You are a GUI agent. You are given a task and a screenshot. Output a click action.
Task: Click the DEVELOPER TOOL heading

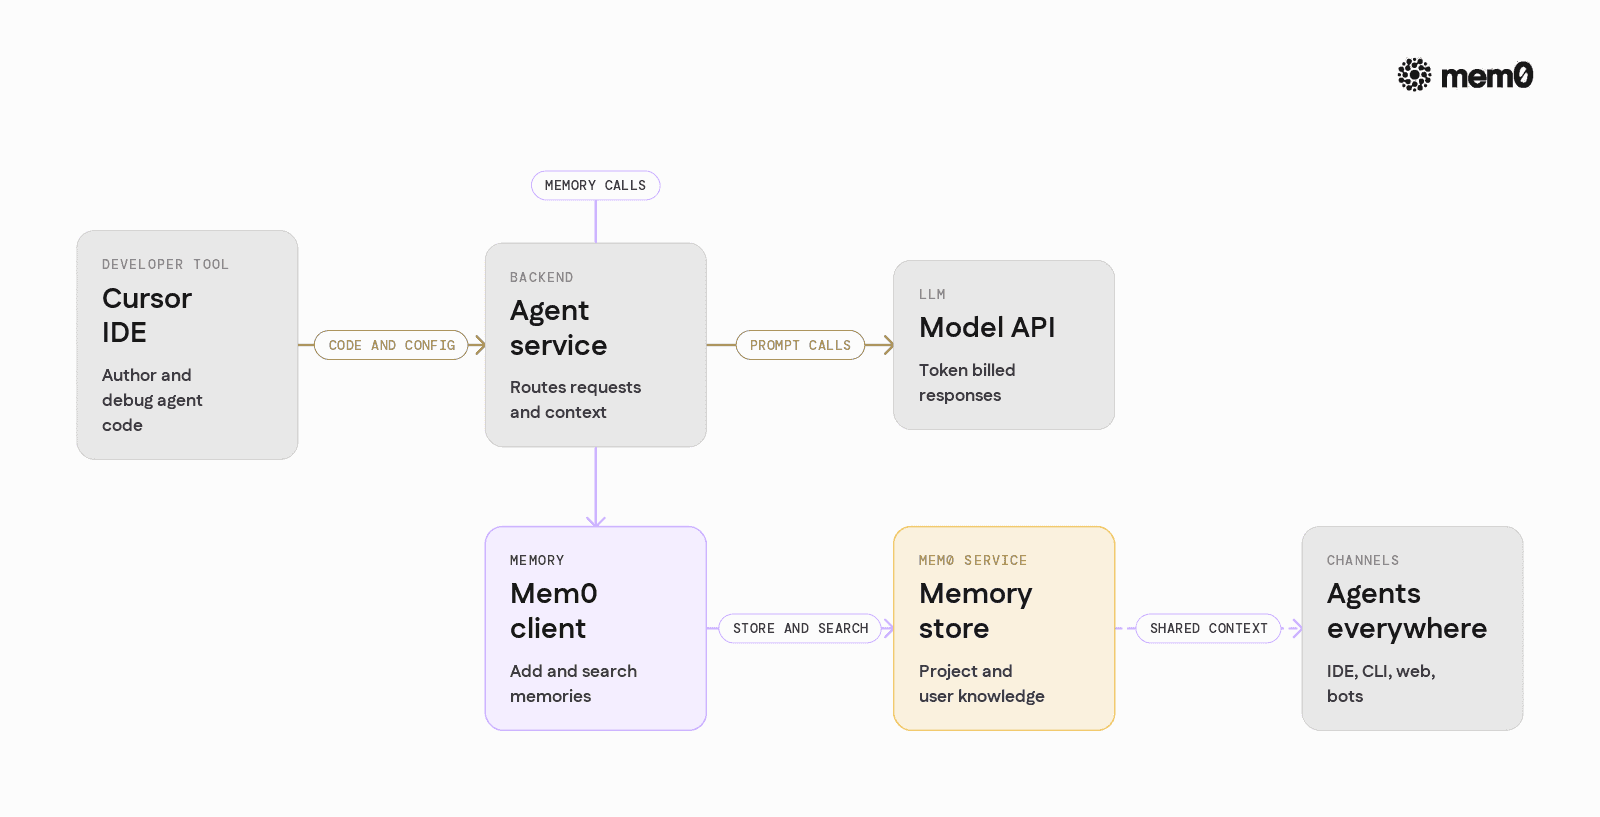pyautogui.click(x=165, y=264)
